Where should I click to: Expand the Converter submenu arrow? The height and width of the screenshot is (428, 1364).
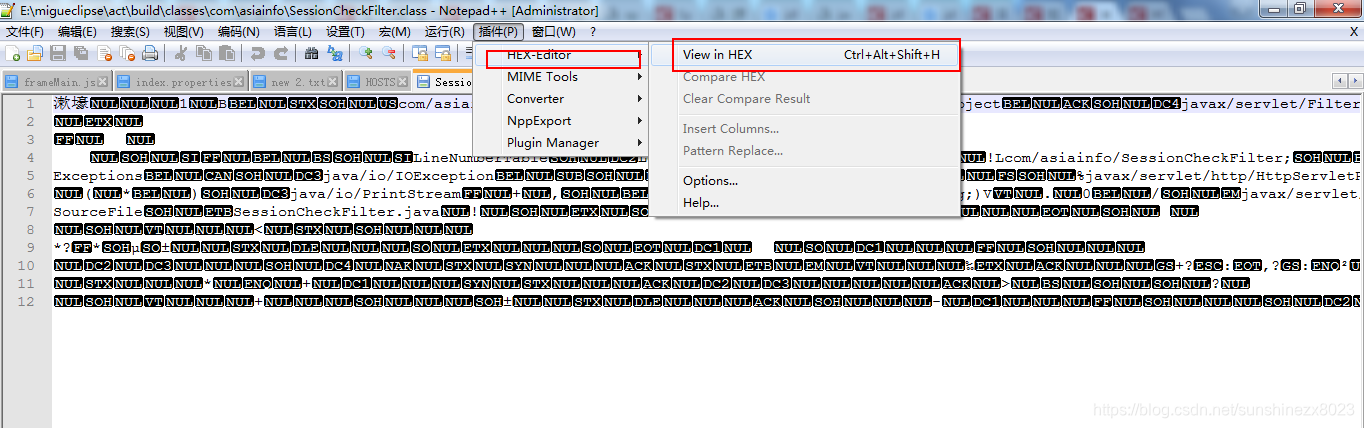640,99
